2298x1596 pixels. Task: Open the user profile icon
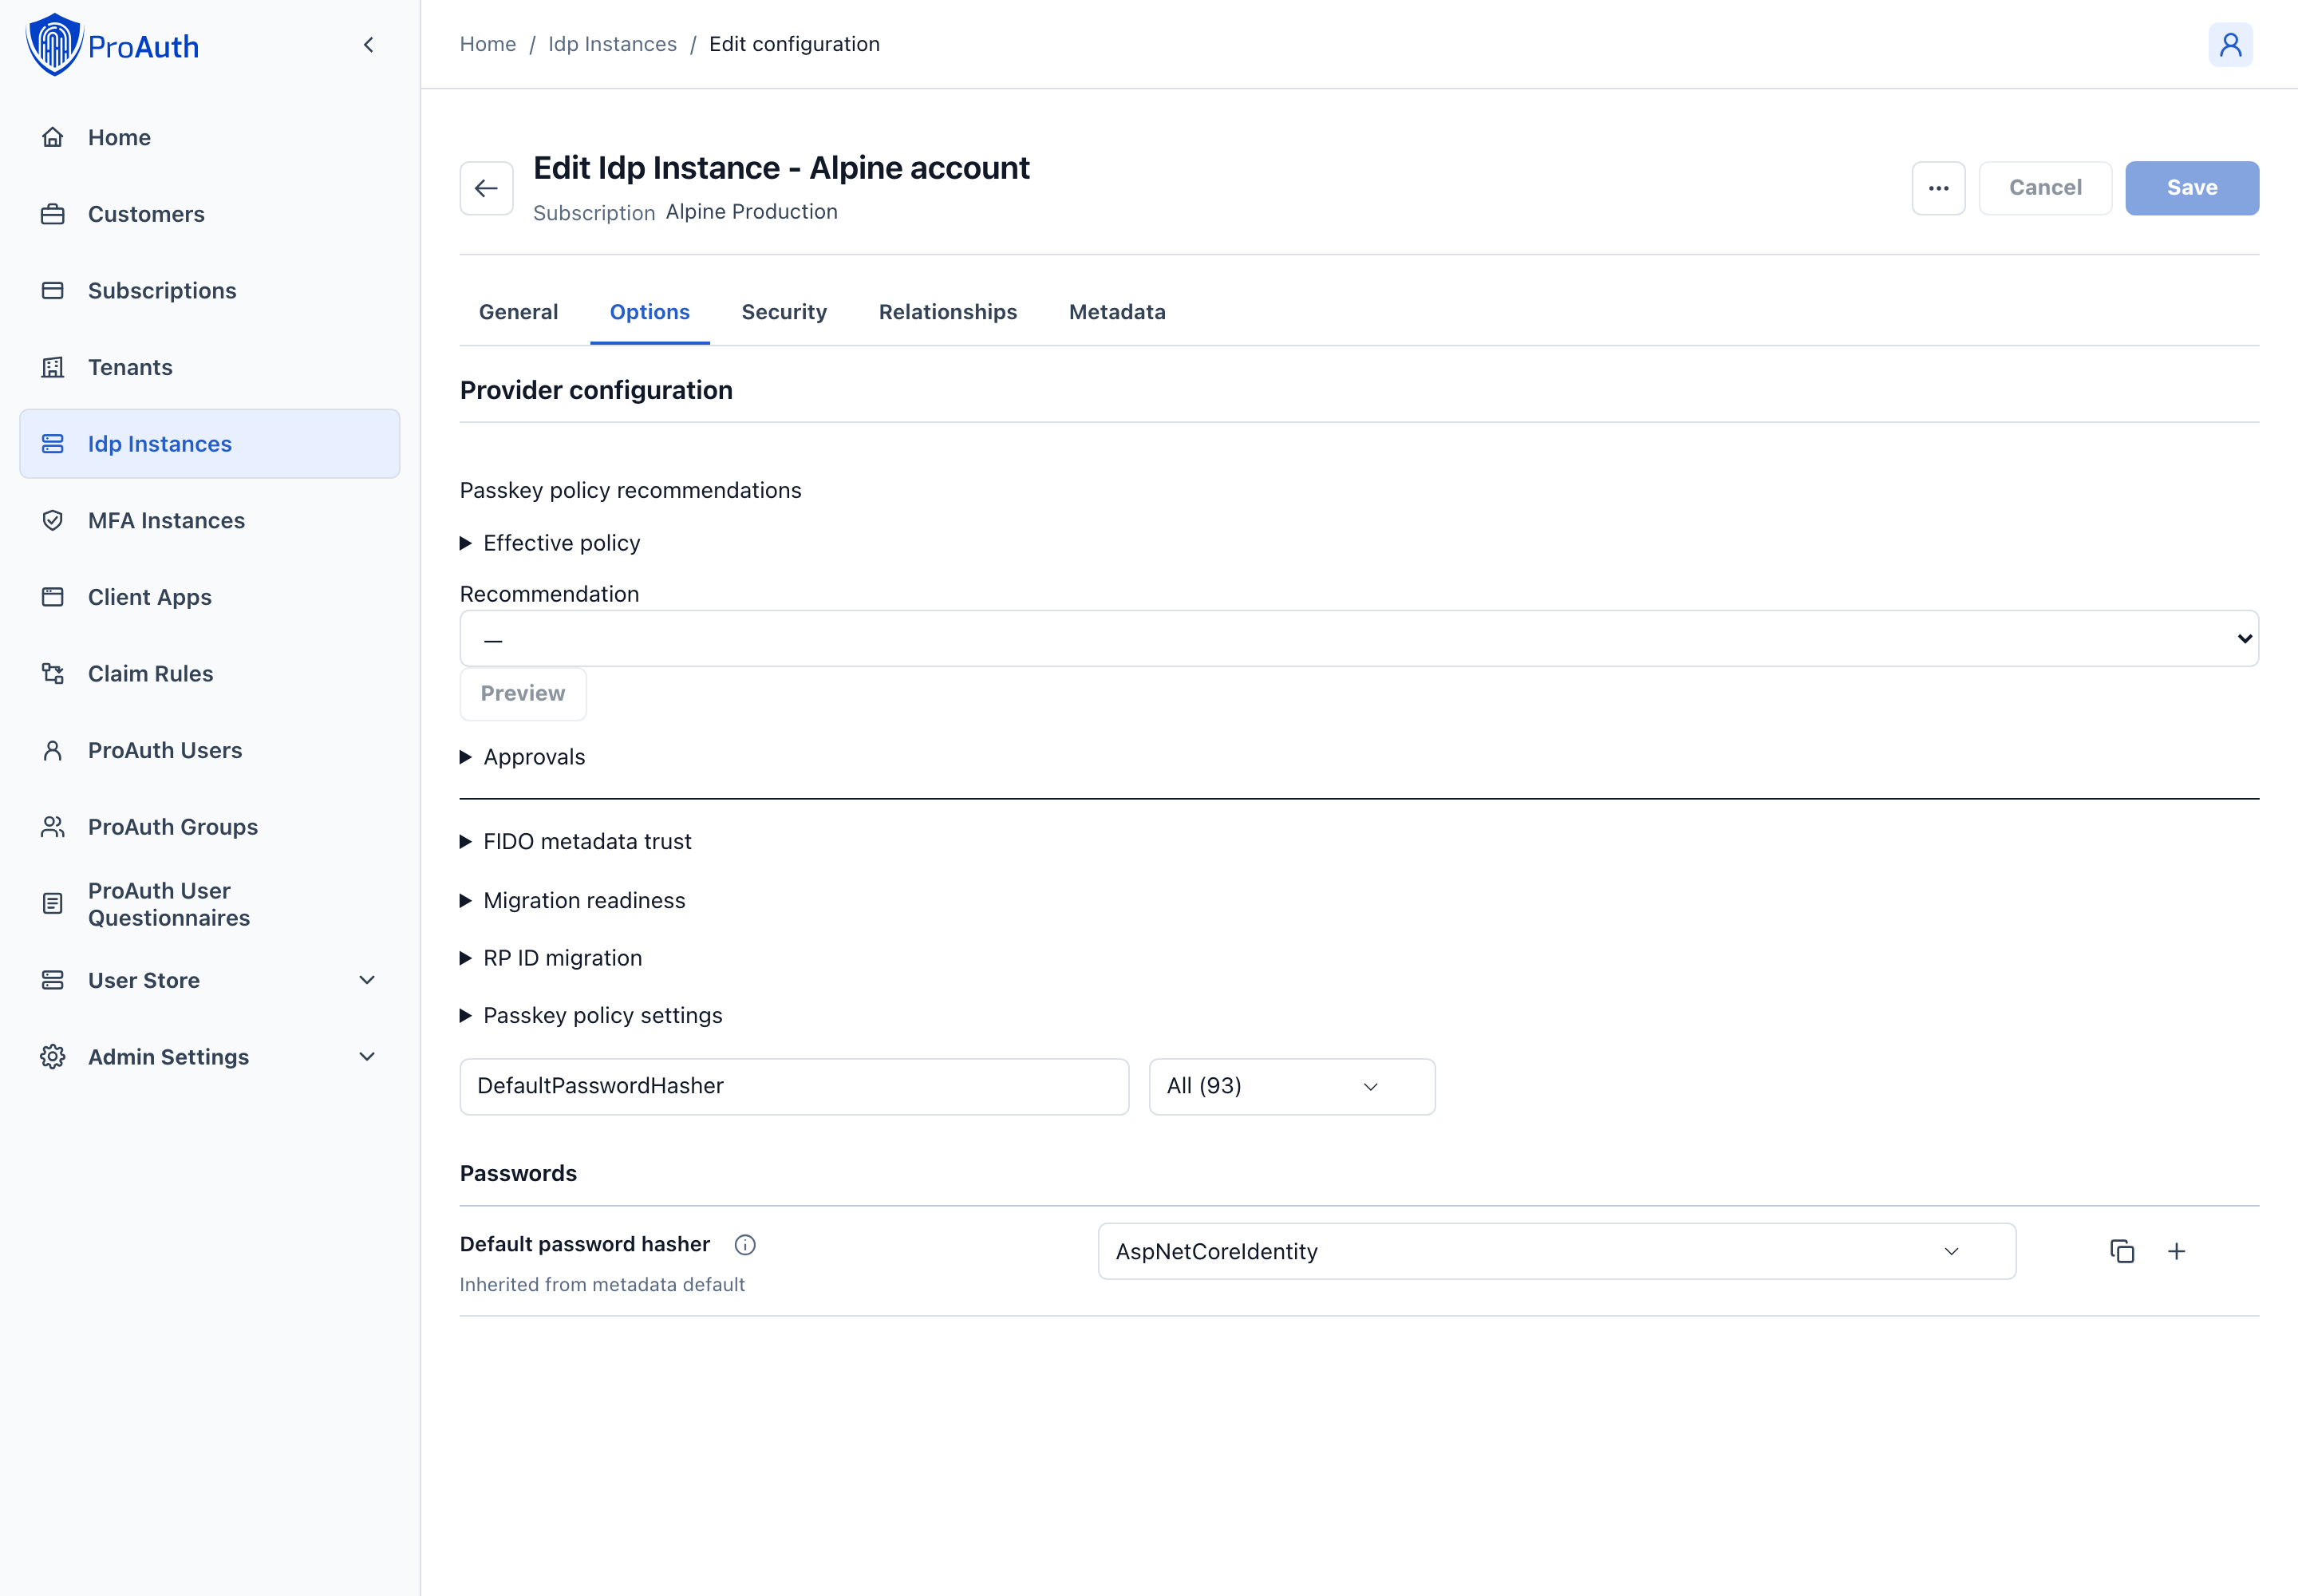pos(2230,45)
